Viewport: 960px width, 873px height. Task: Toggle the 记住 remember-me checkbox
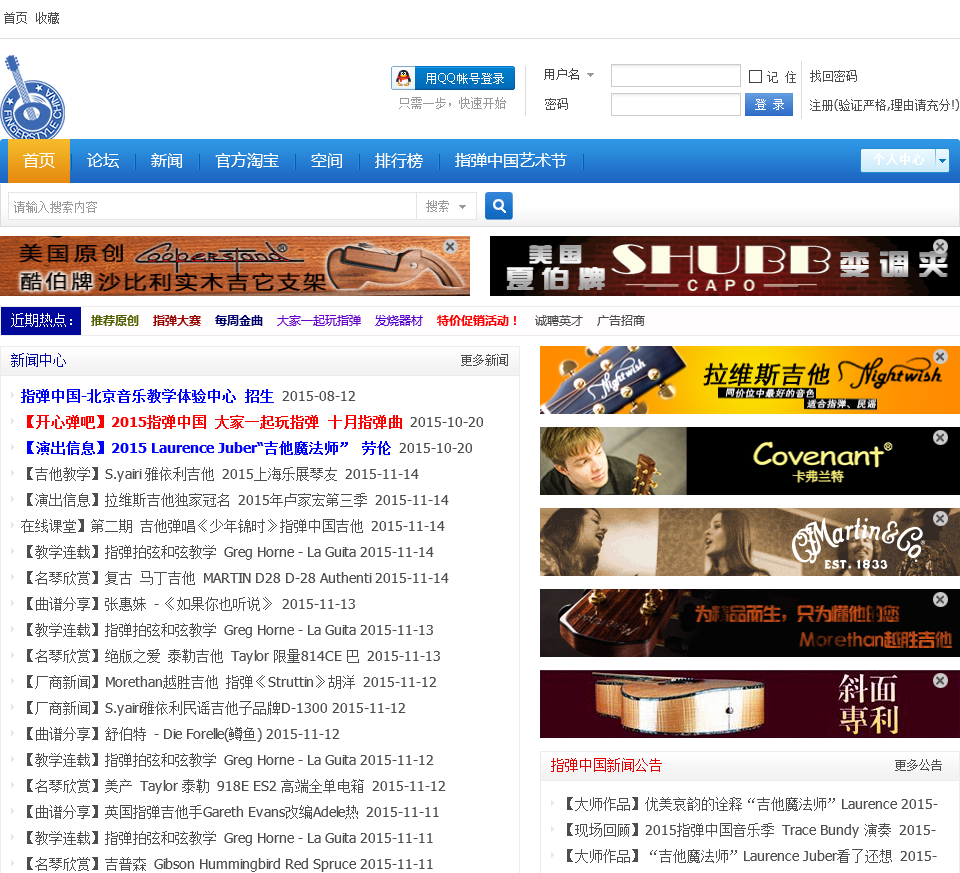[x=756, y=77]
